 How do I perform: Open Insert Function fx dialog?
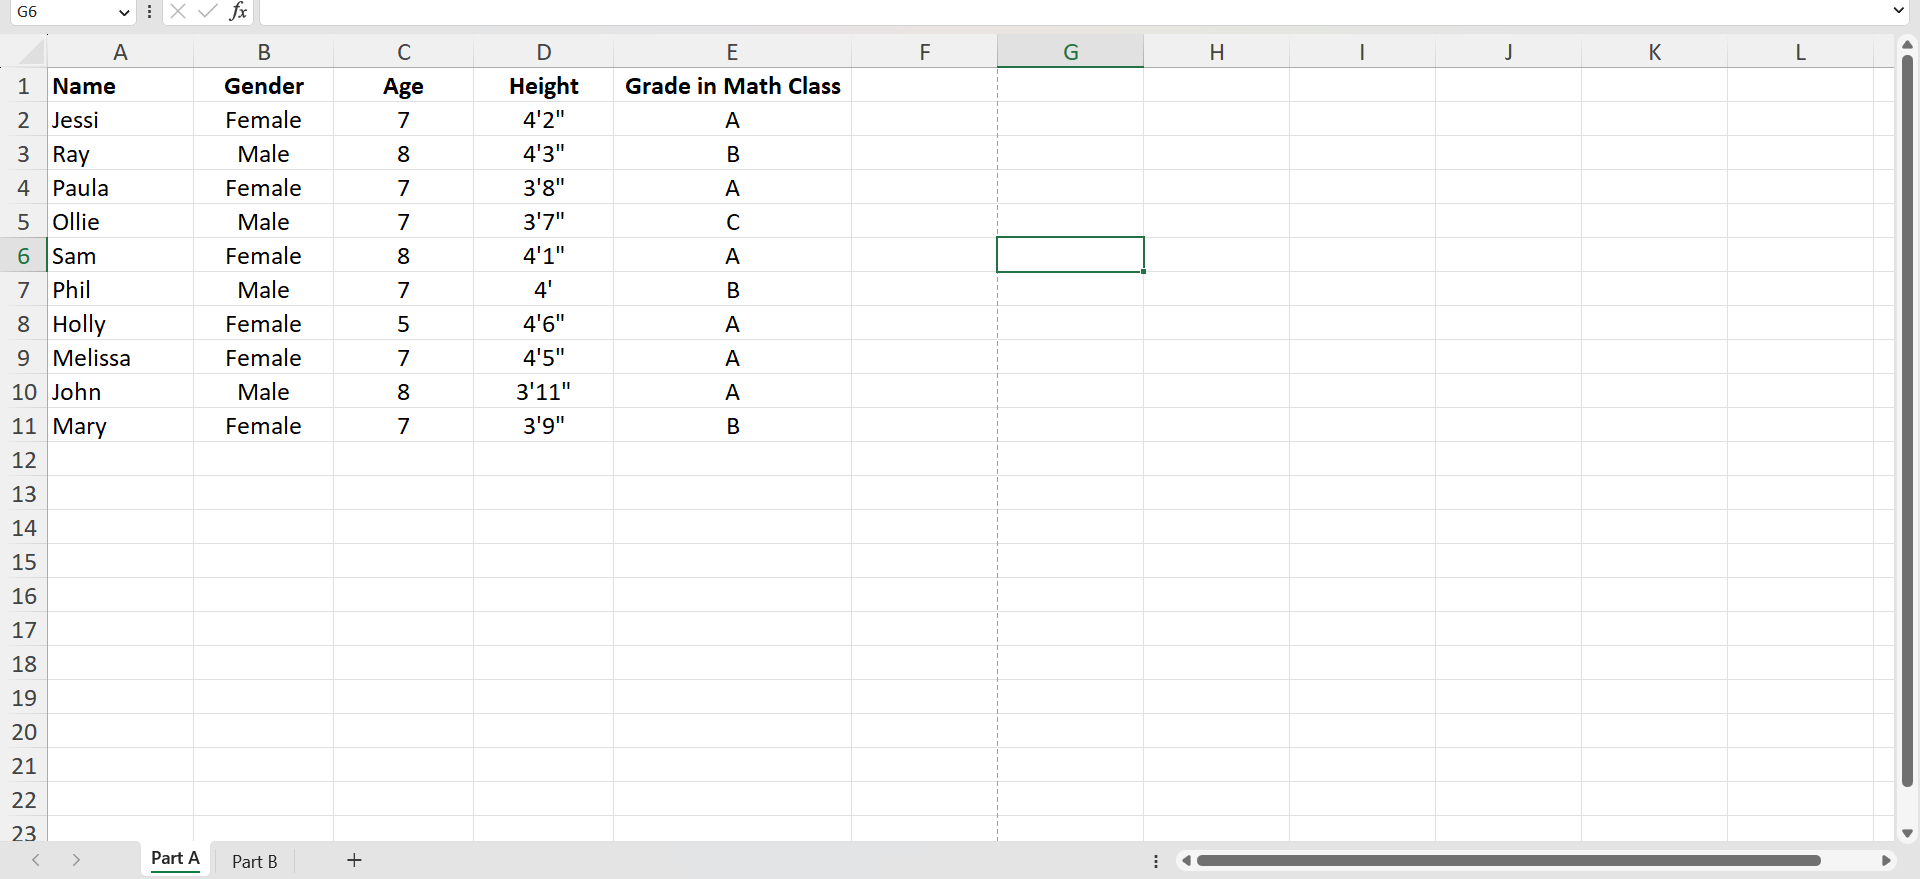pos(238,12)
